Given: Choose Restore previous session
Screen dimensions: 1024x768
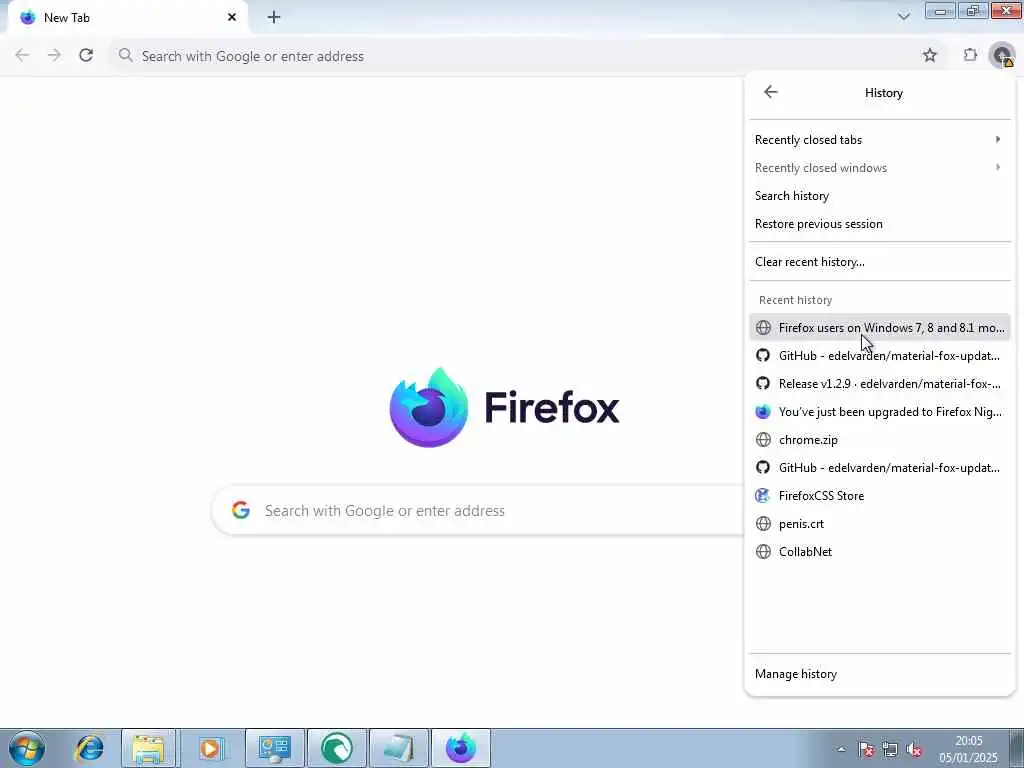Looking at the screenshot, I should (x=880, y=224).
